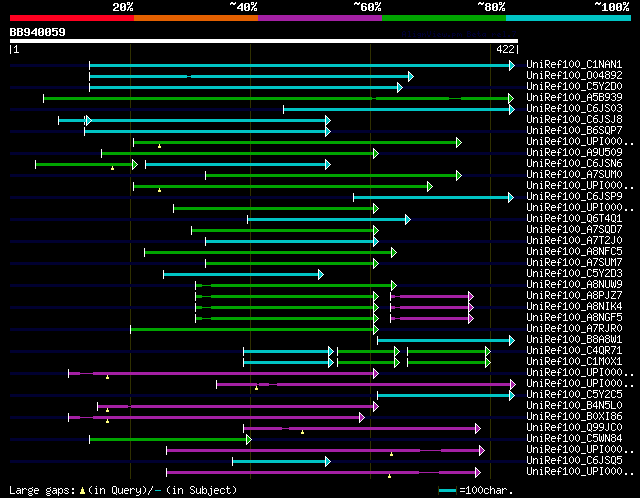The width and height of the screenshot is (640, 498).
Task: Select the UniRef100_C5Y2C5 label
Action: click(574, 395)
